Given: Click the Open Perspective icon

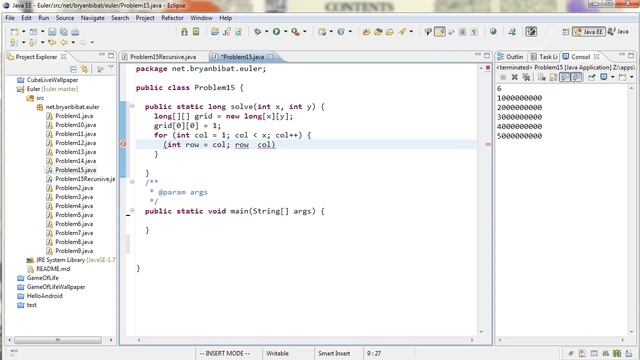Looking at the screenshot, I should [565, 32].
